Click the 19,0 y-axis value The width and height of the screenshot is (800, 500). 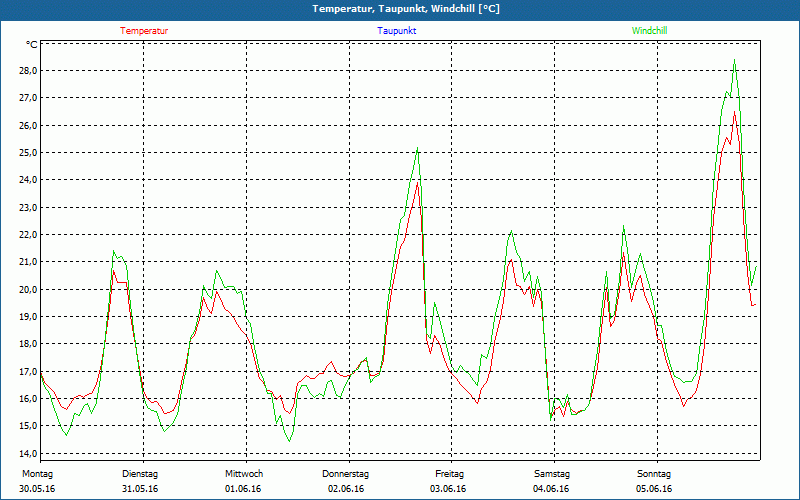pos(29,316)
